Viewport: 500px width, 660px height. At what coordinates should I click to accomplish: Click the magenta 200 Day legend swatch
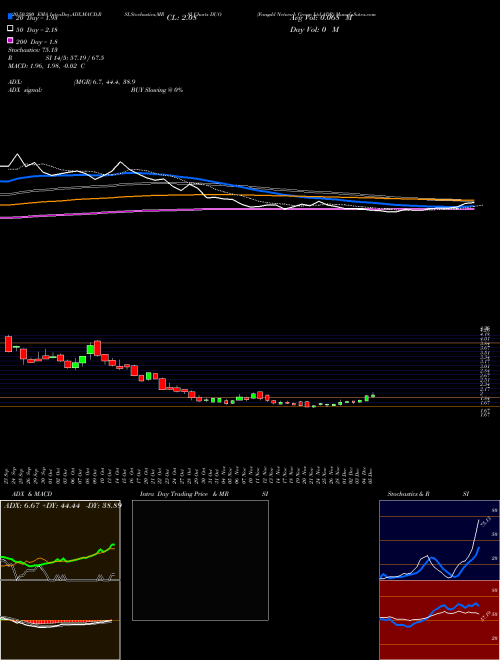[11, 41]
